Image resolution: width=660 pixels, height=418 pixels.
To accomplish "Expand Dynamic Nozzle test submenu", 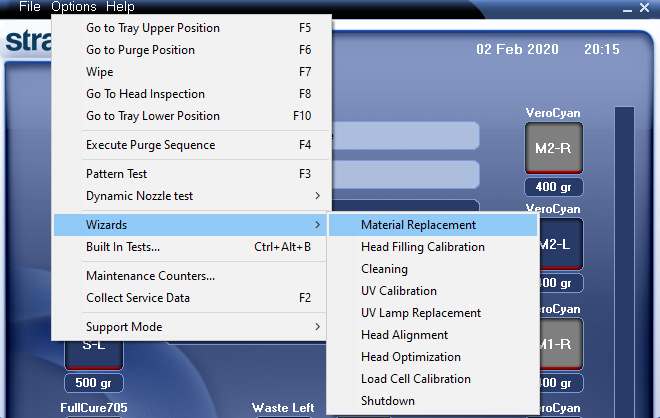I will coord(318,196).
